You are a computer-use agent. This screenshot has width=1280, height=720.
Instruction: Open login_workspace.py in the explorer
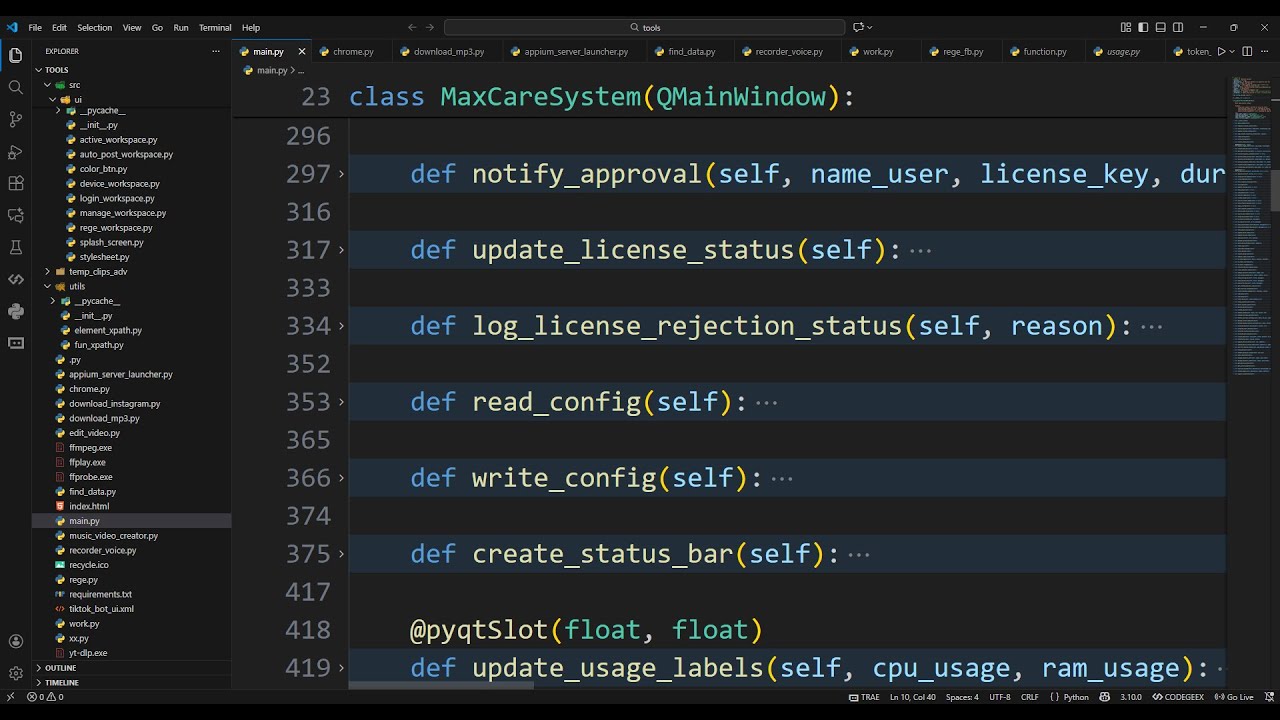[x=117, y=199]
